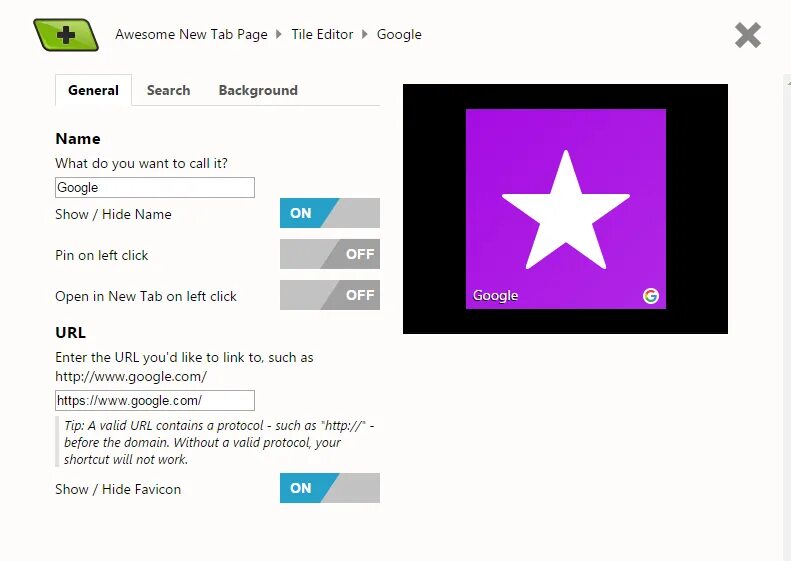Click the 'Open in New Tab on left click' label
The image size is (791, 561).
146,296
